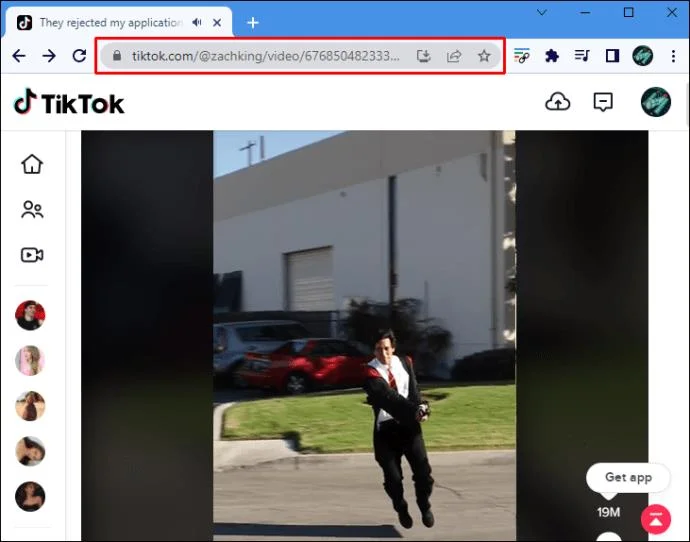This screenshot has height=542, width=690.
Task: Open a new browser tab
Action: (x=253, y=22)
